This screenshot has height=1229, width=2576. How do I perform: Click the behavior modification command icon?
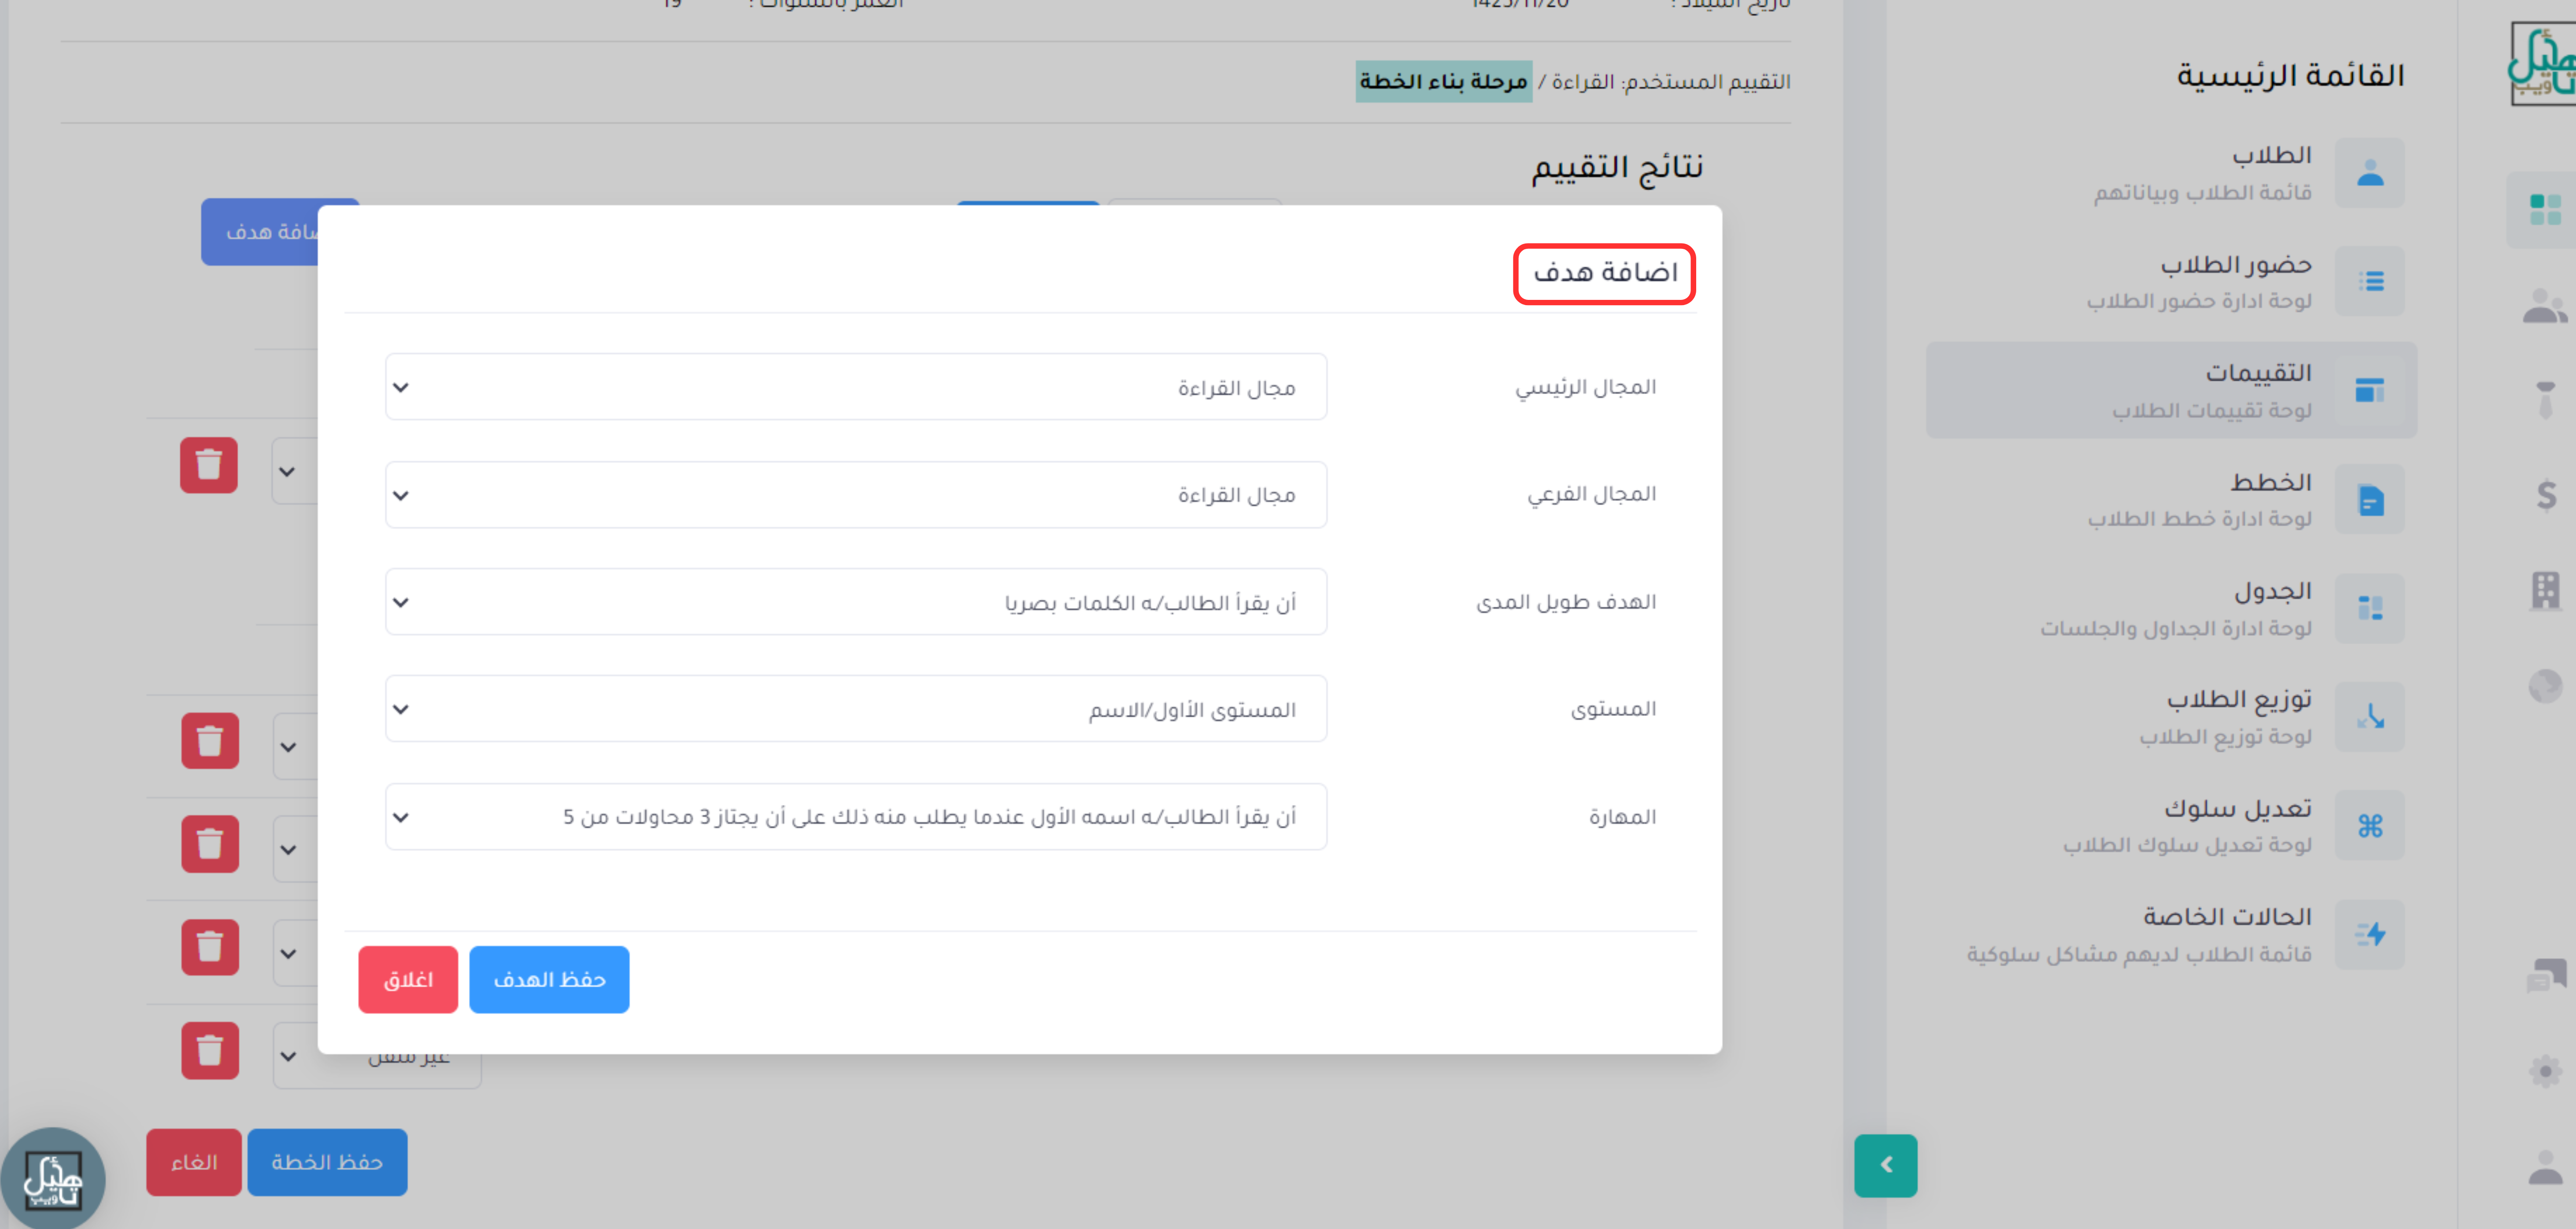(2370, 826)
